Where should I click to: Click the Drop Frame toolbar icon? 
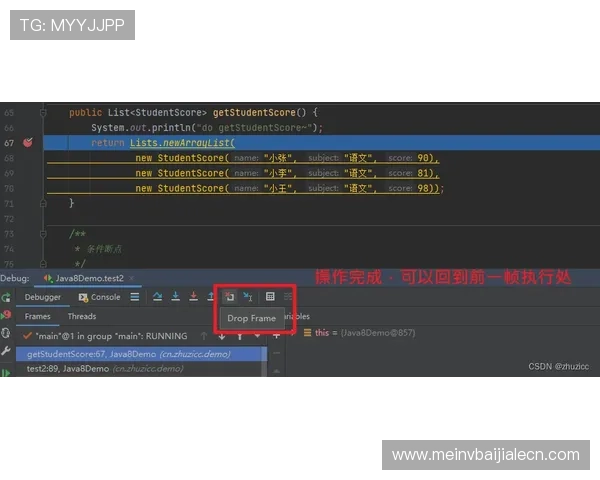click(x=229, y=297)
